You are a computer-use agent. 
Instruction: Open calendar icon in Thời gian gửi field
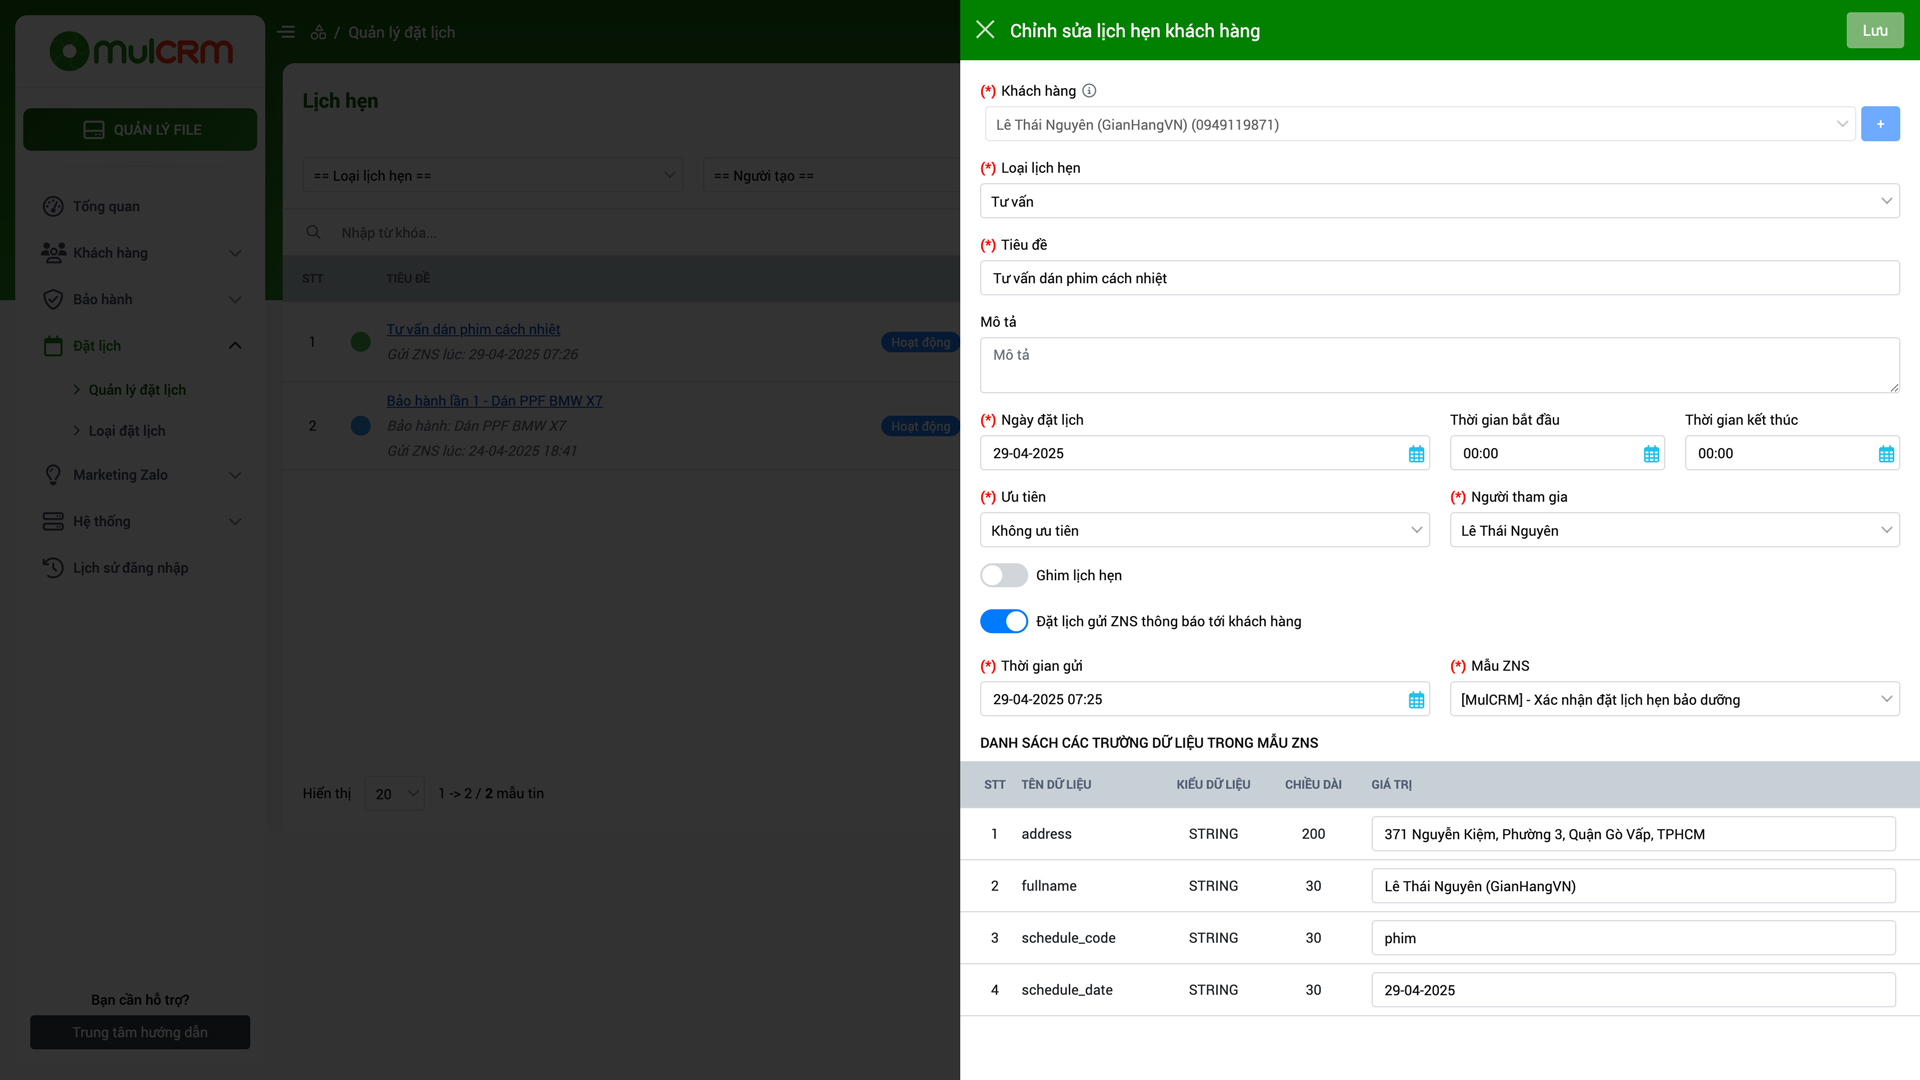1416,700
